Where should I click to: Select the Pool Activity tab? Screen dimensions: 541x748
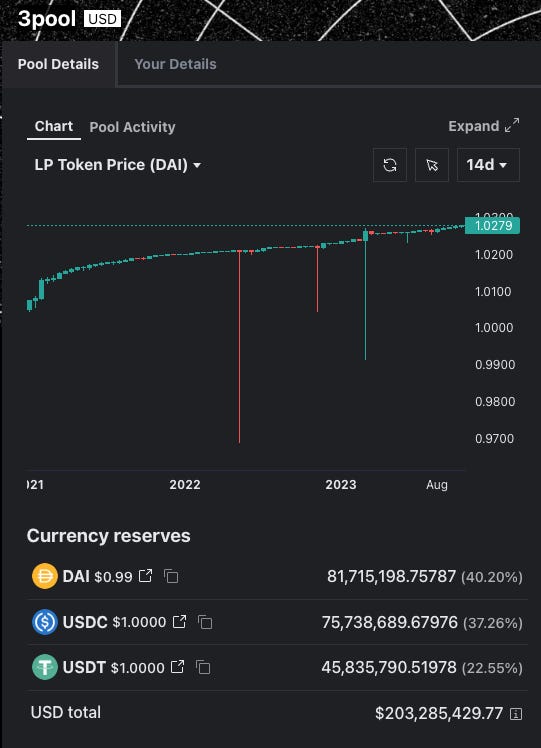[x=132, y=127]
